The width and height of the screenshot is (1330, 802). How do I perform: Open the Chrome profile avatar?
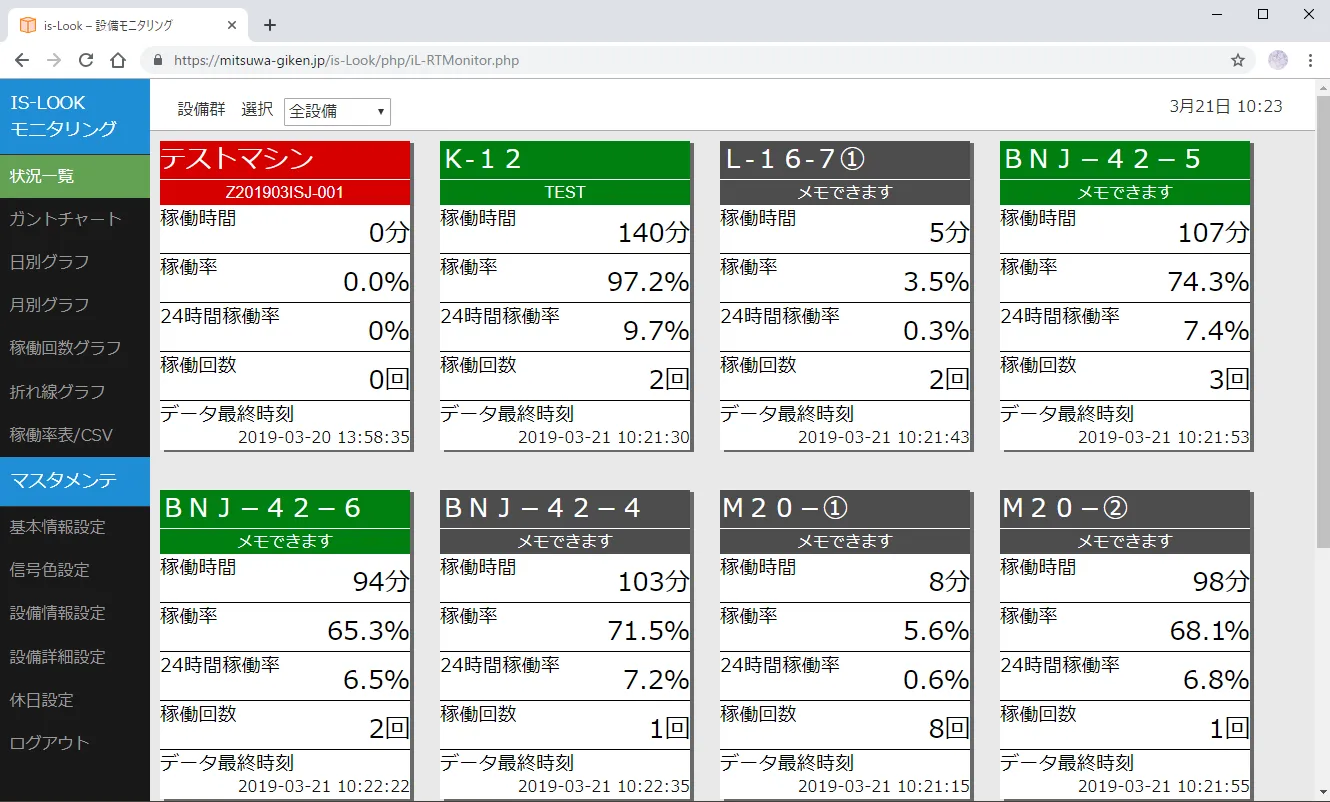point(1278,60)
